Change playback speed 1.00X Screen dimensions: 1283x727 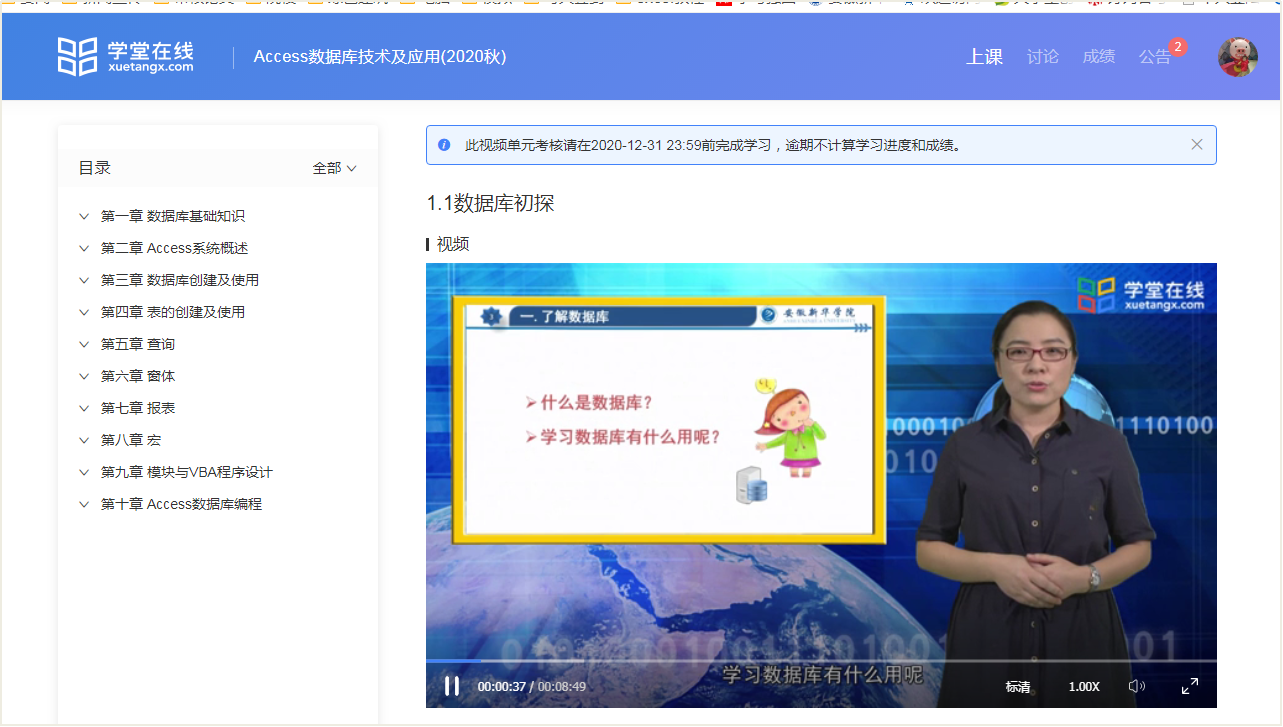(x=1084, y=687)
